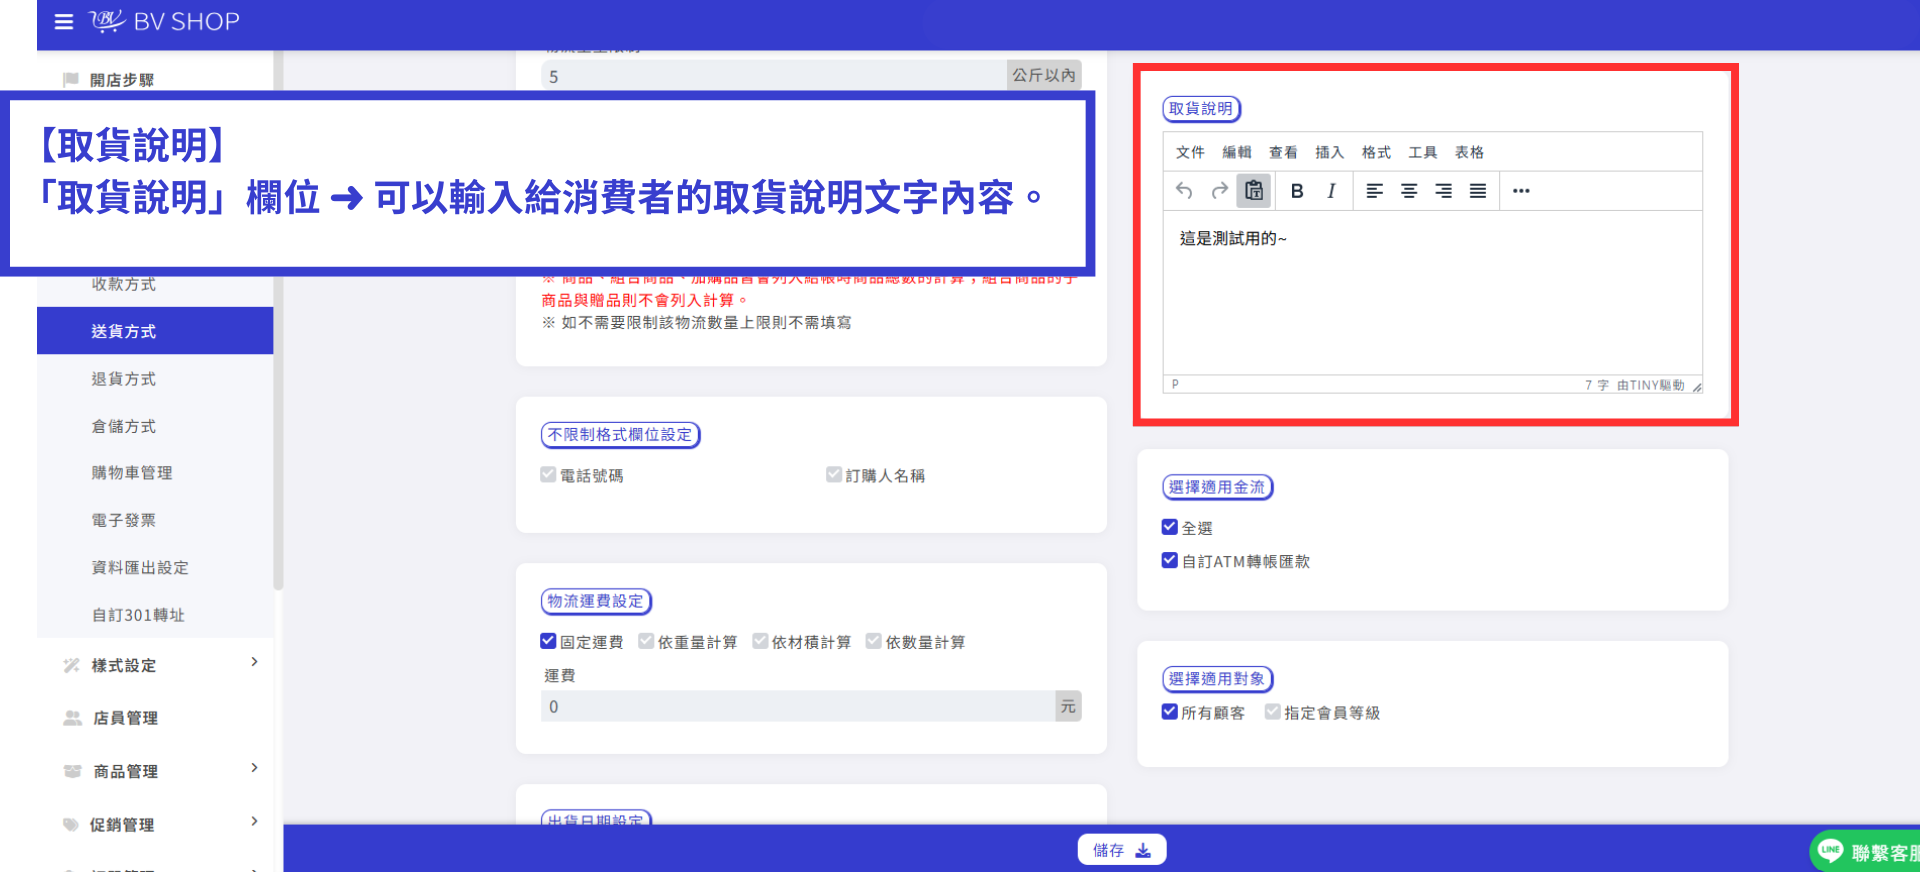Expand the 商品管理 sidebar section
The width and height of the screenshot is (1920, 872).
tap(255, 768)
